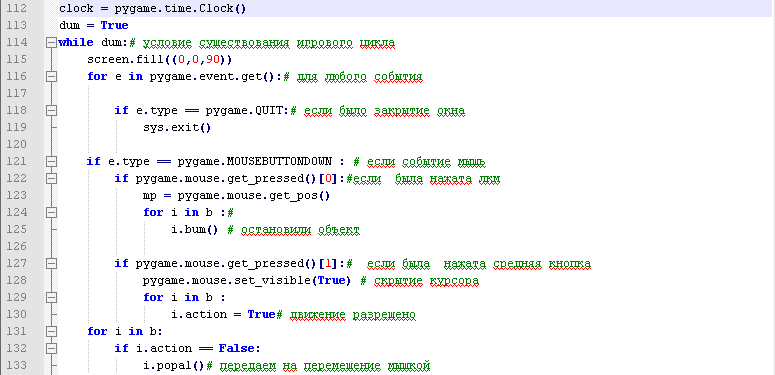Image resolution: width=775 pixels, height=375 pixels.
Task: Click the i.bum() call in code
Action: [x=194, y=230]
